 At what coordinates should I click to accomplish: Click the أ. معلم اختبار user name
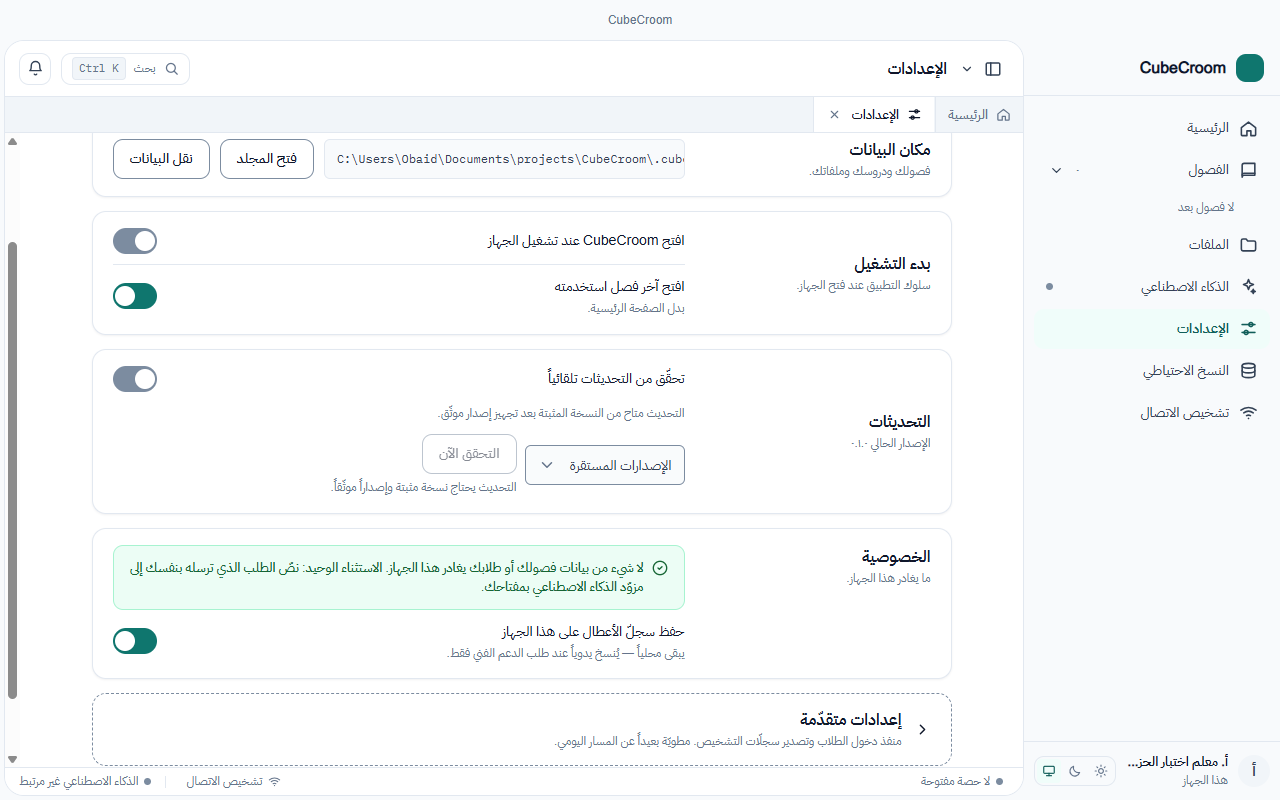(1177, 762)
